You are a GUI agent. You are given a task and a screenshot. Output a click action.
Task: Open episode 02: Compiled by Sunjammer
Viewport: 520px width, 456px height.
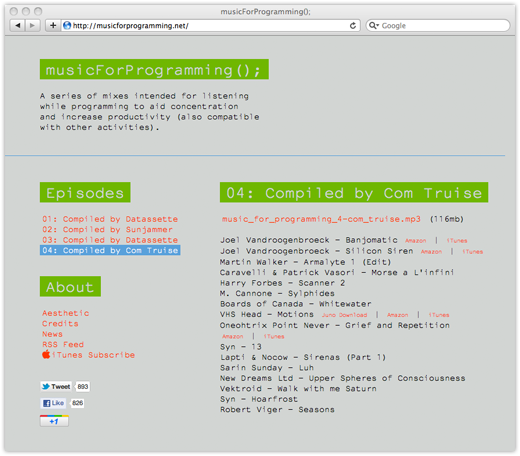pyautogui.click(x=107, y=229)
